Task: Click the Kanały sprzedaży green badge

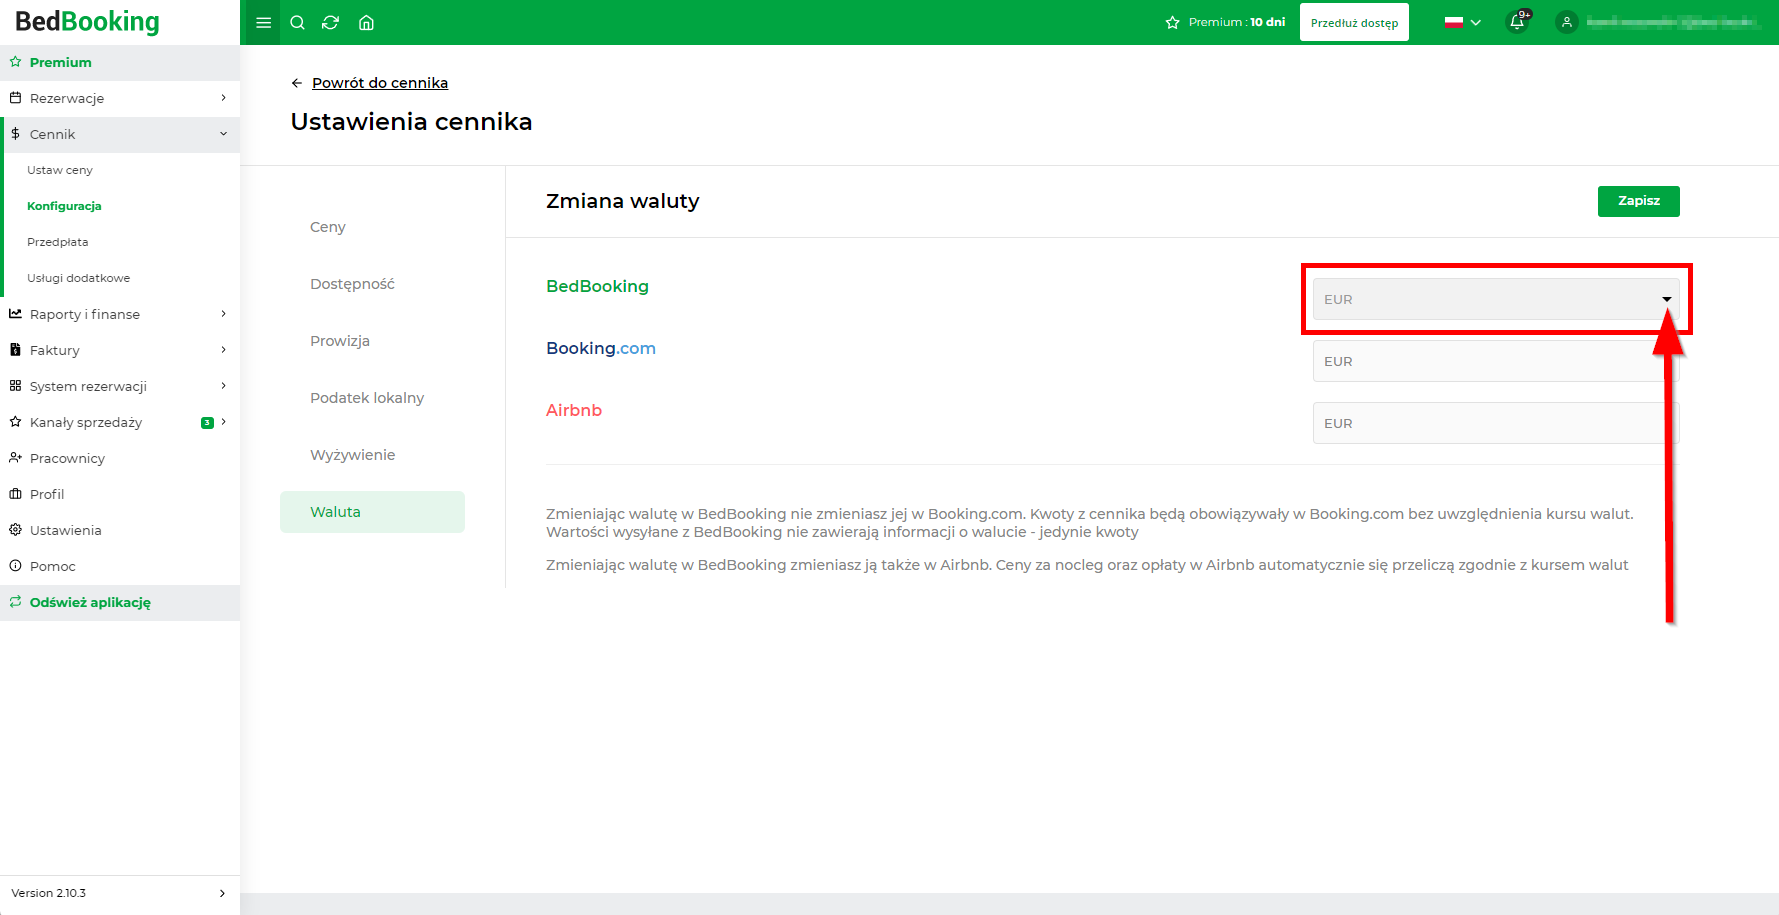Action: (207, 422)
